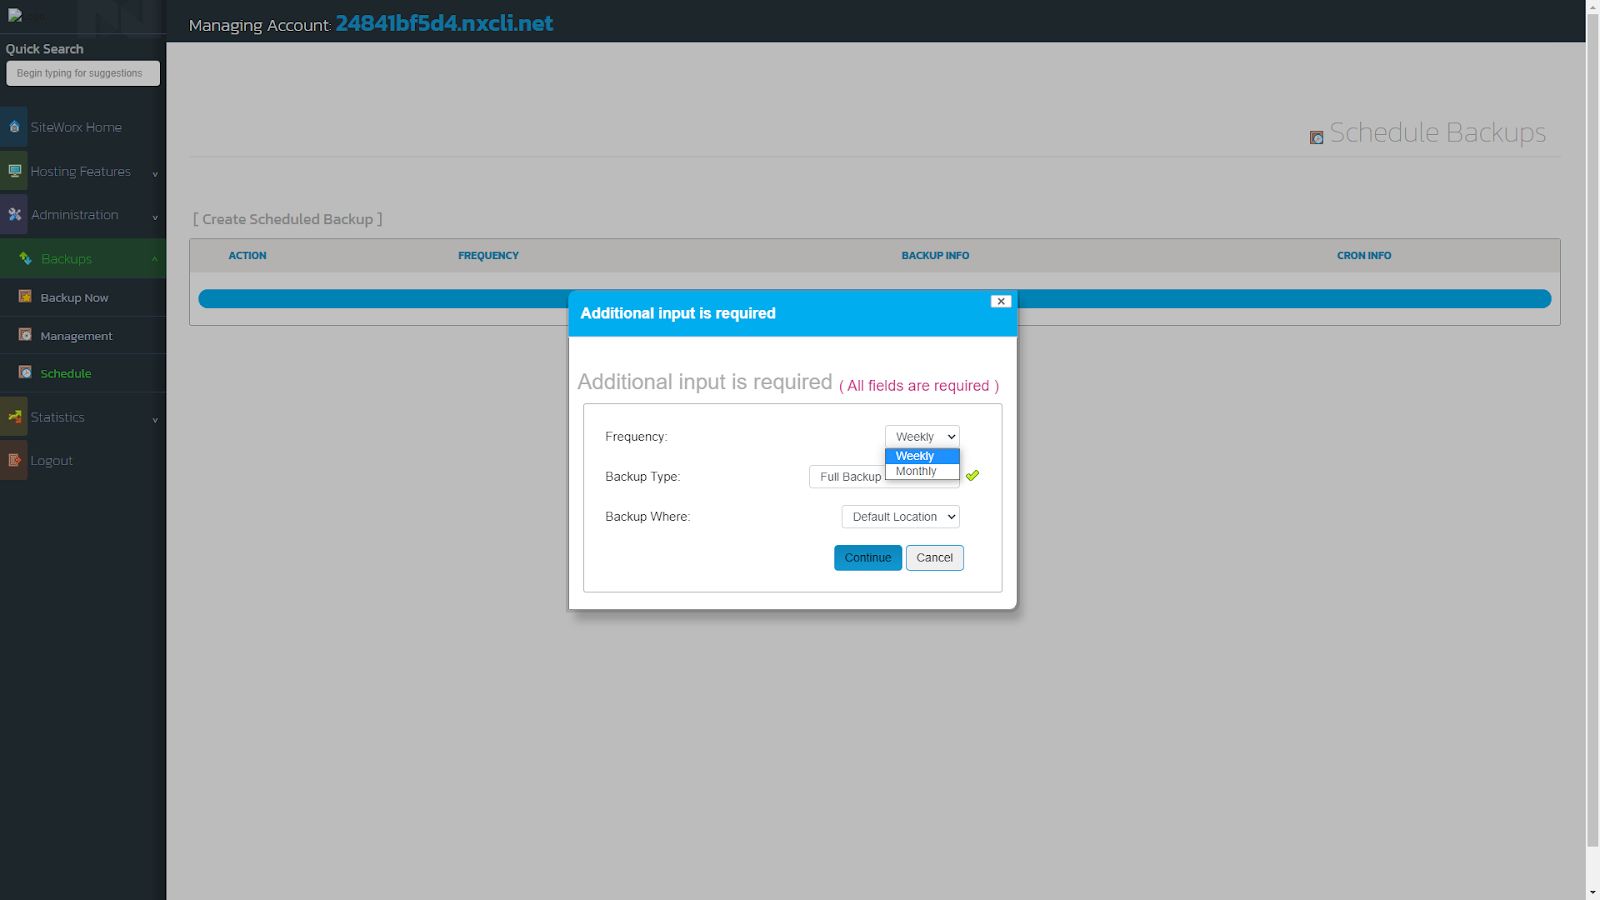Select the SiteWorx Home icon
The width and height of the screenshot is (1600, 900).
(14, 127)
